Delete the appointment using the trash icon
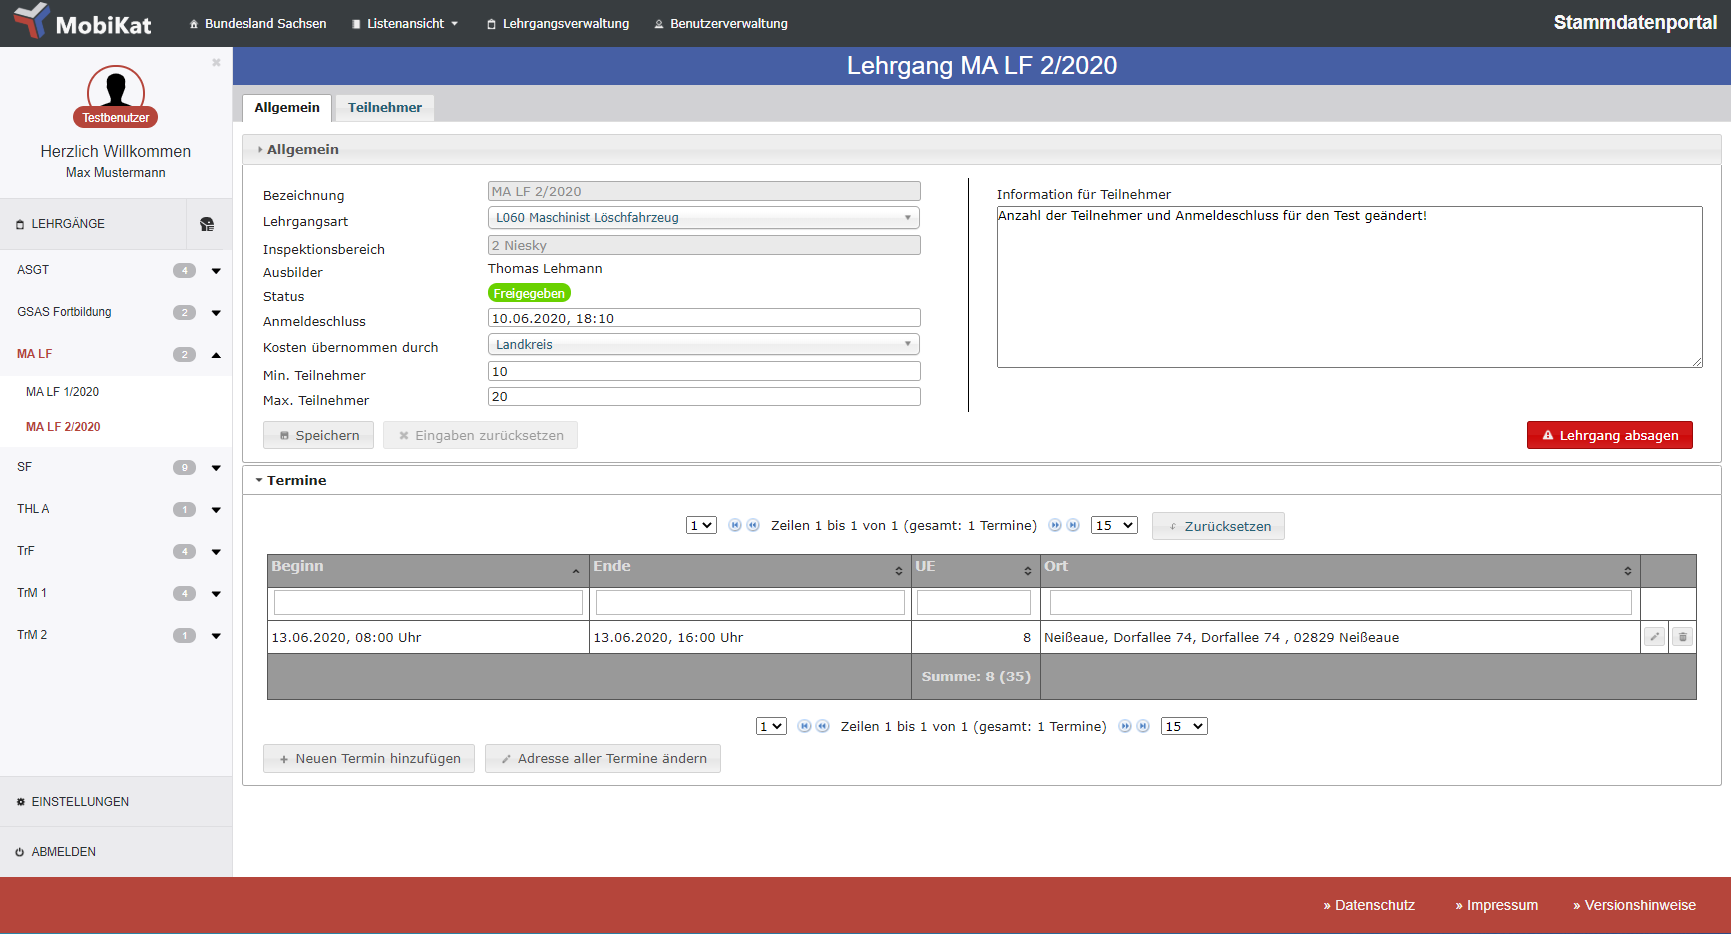The height and width of the screenshot is (934, 1731). 1683,637
